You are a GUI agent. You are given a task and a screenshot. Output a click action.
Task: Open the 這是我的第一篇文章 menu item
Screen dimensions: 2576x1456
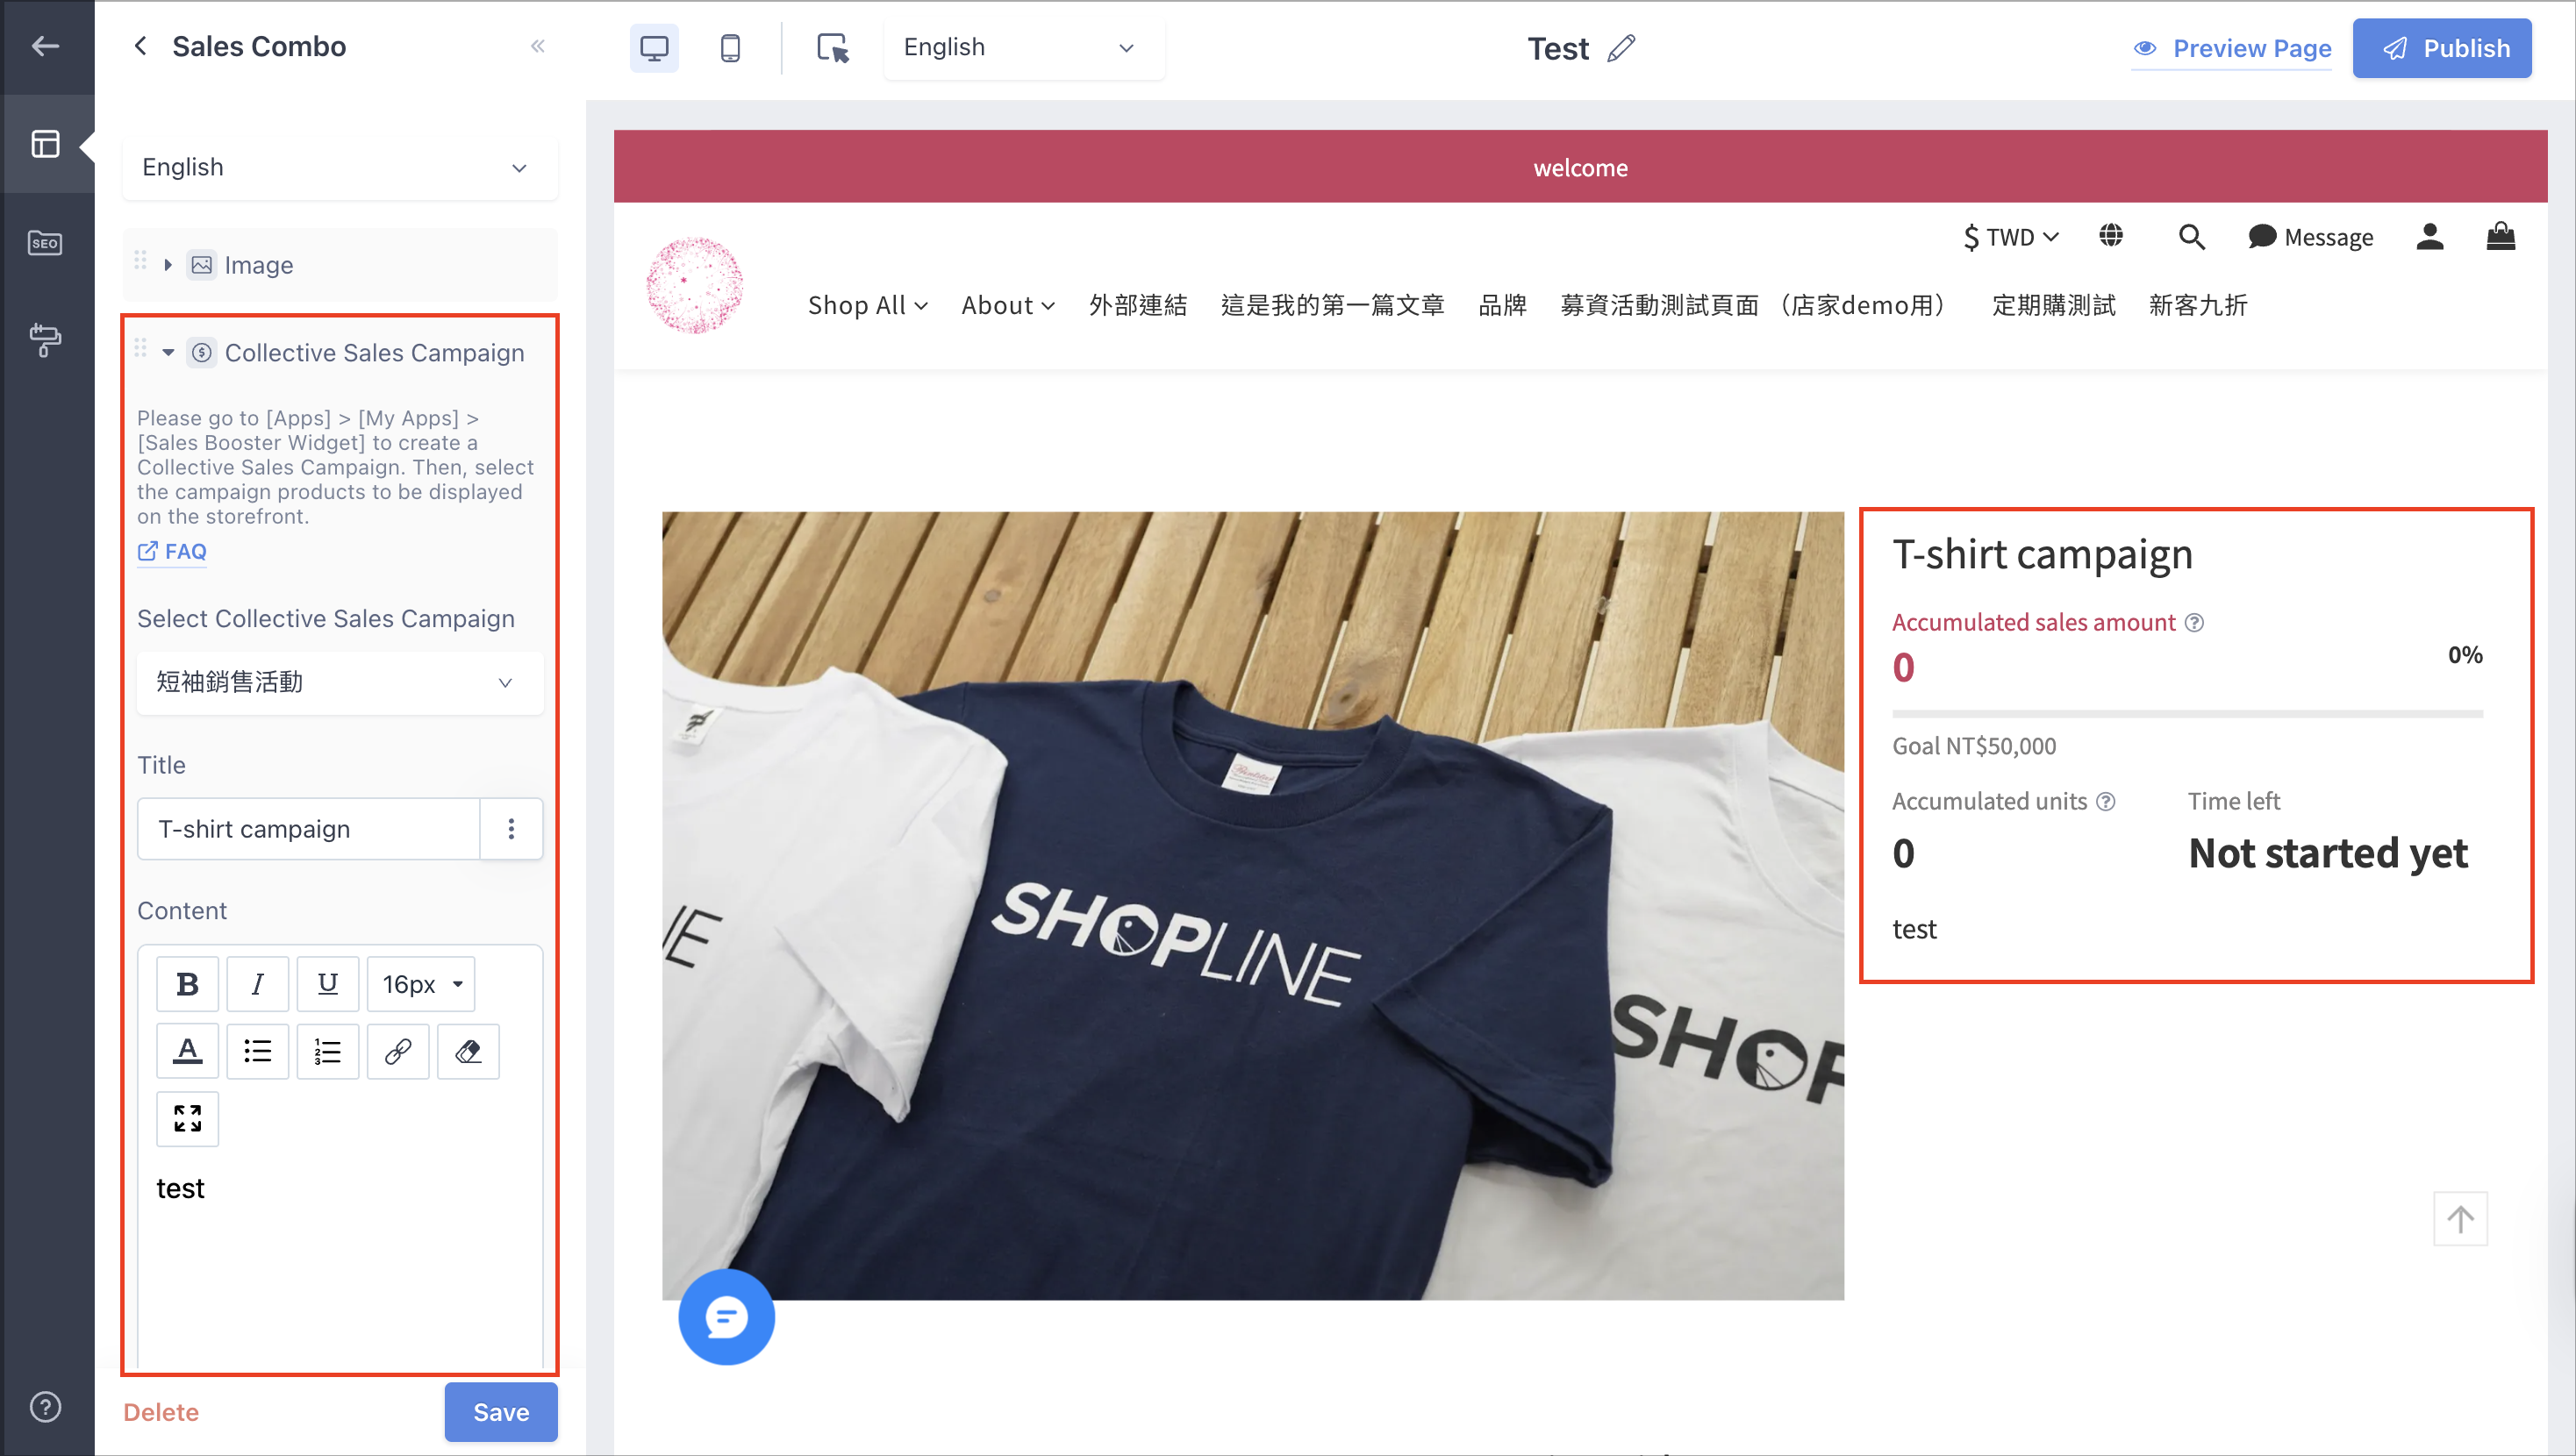pos(1333,305)
